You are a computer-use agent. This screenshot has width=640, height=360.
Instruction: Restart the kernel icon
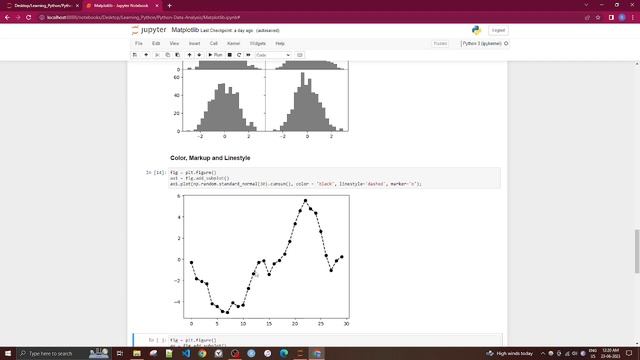239,55
